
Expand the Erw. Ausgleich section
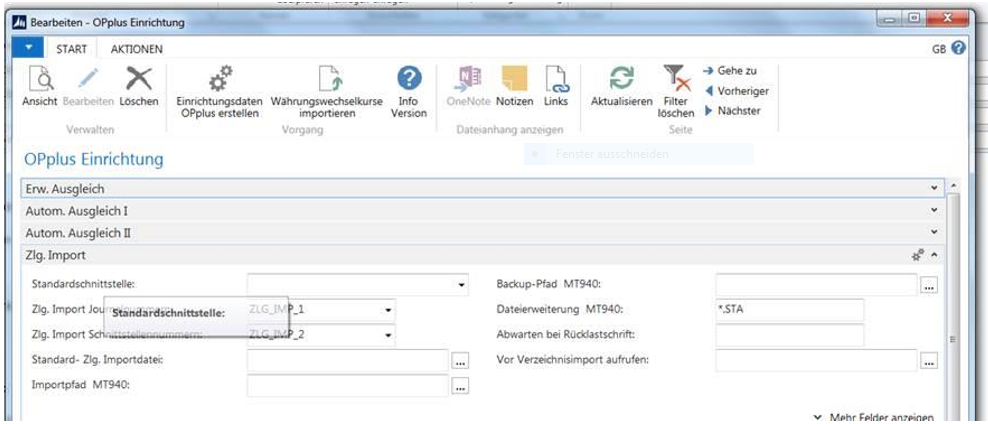(x=483, y=188)
